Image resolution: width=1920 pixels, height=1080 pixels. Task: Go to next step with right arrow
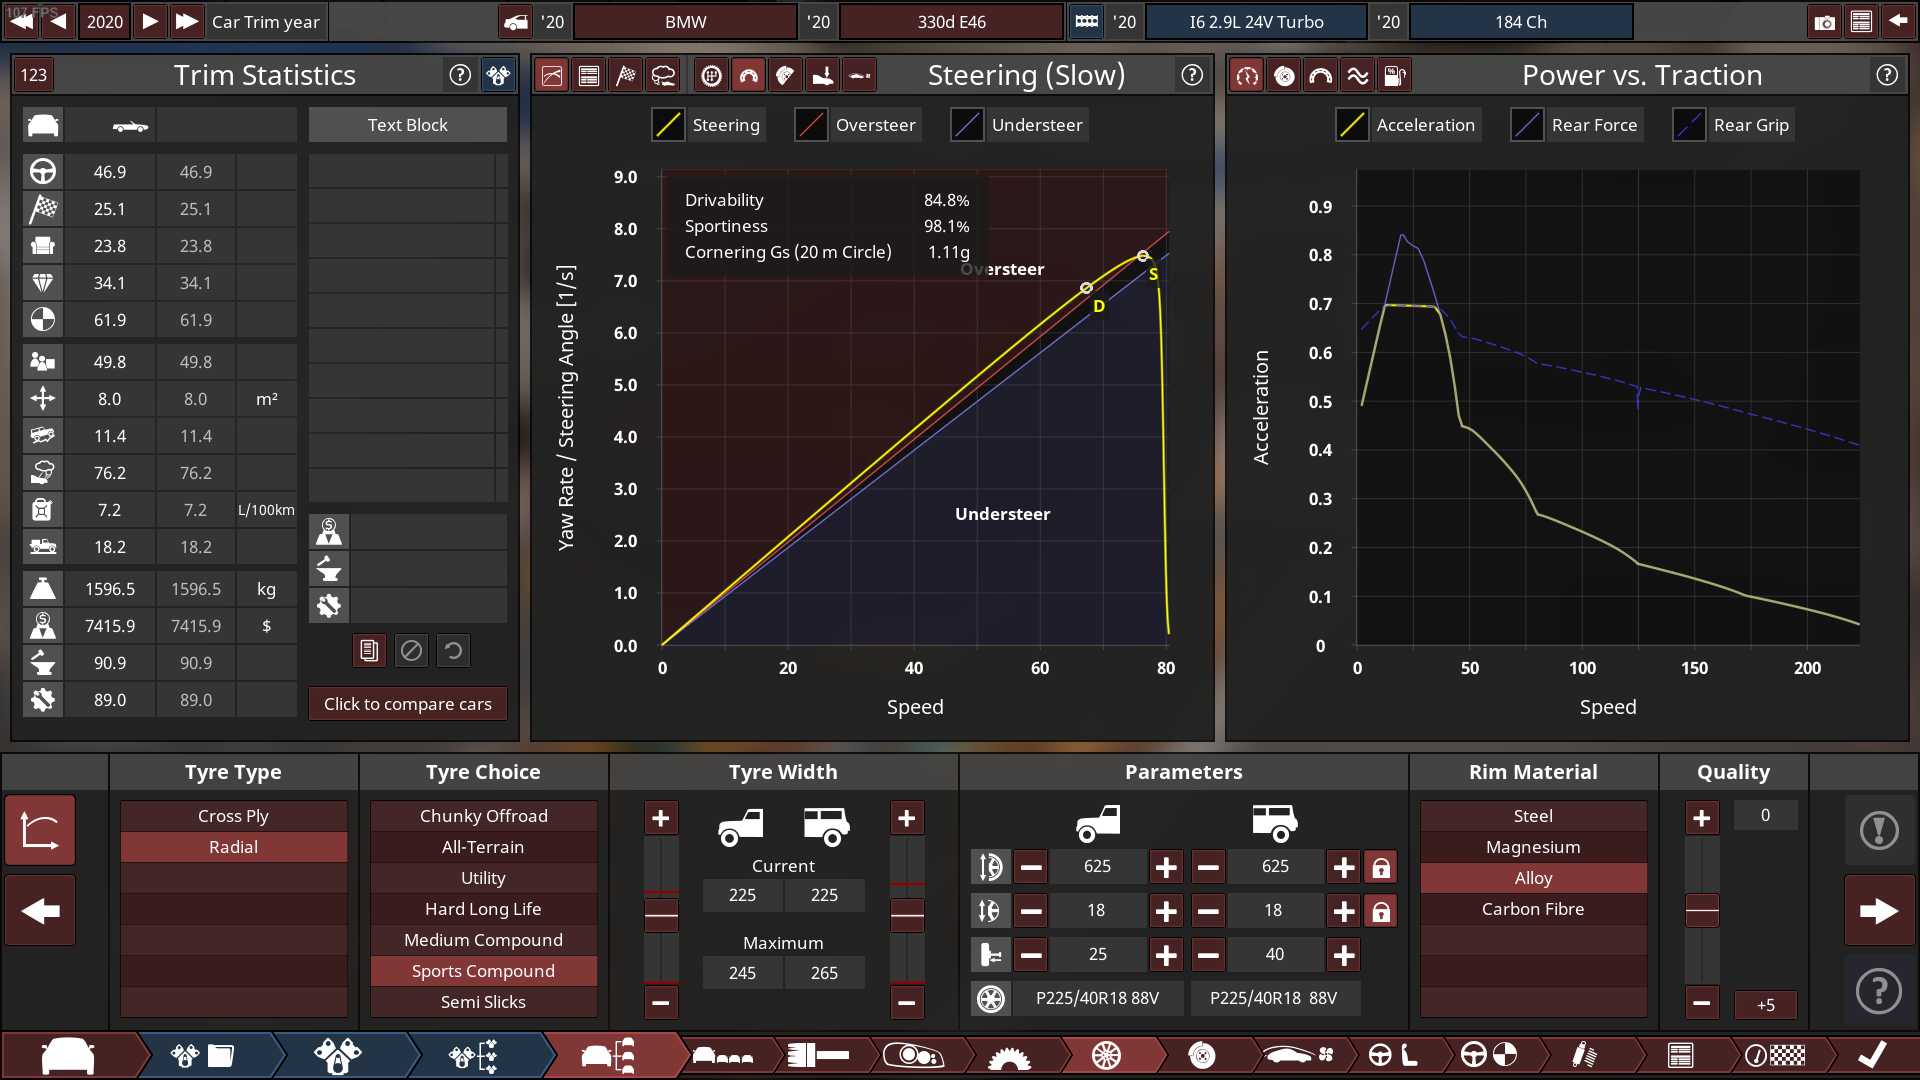click(1879, 911)
